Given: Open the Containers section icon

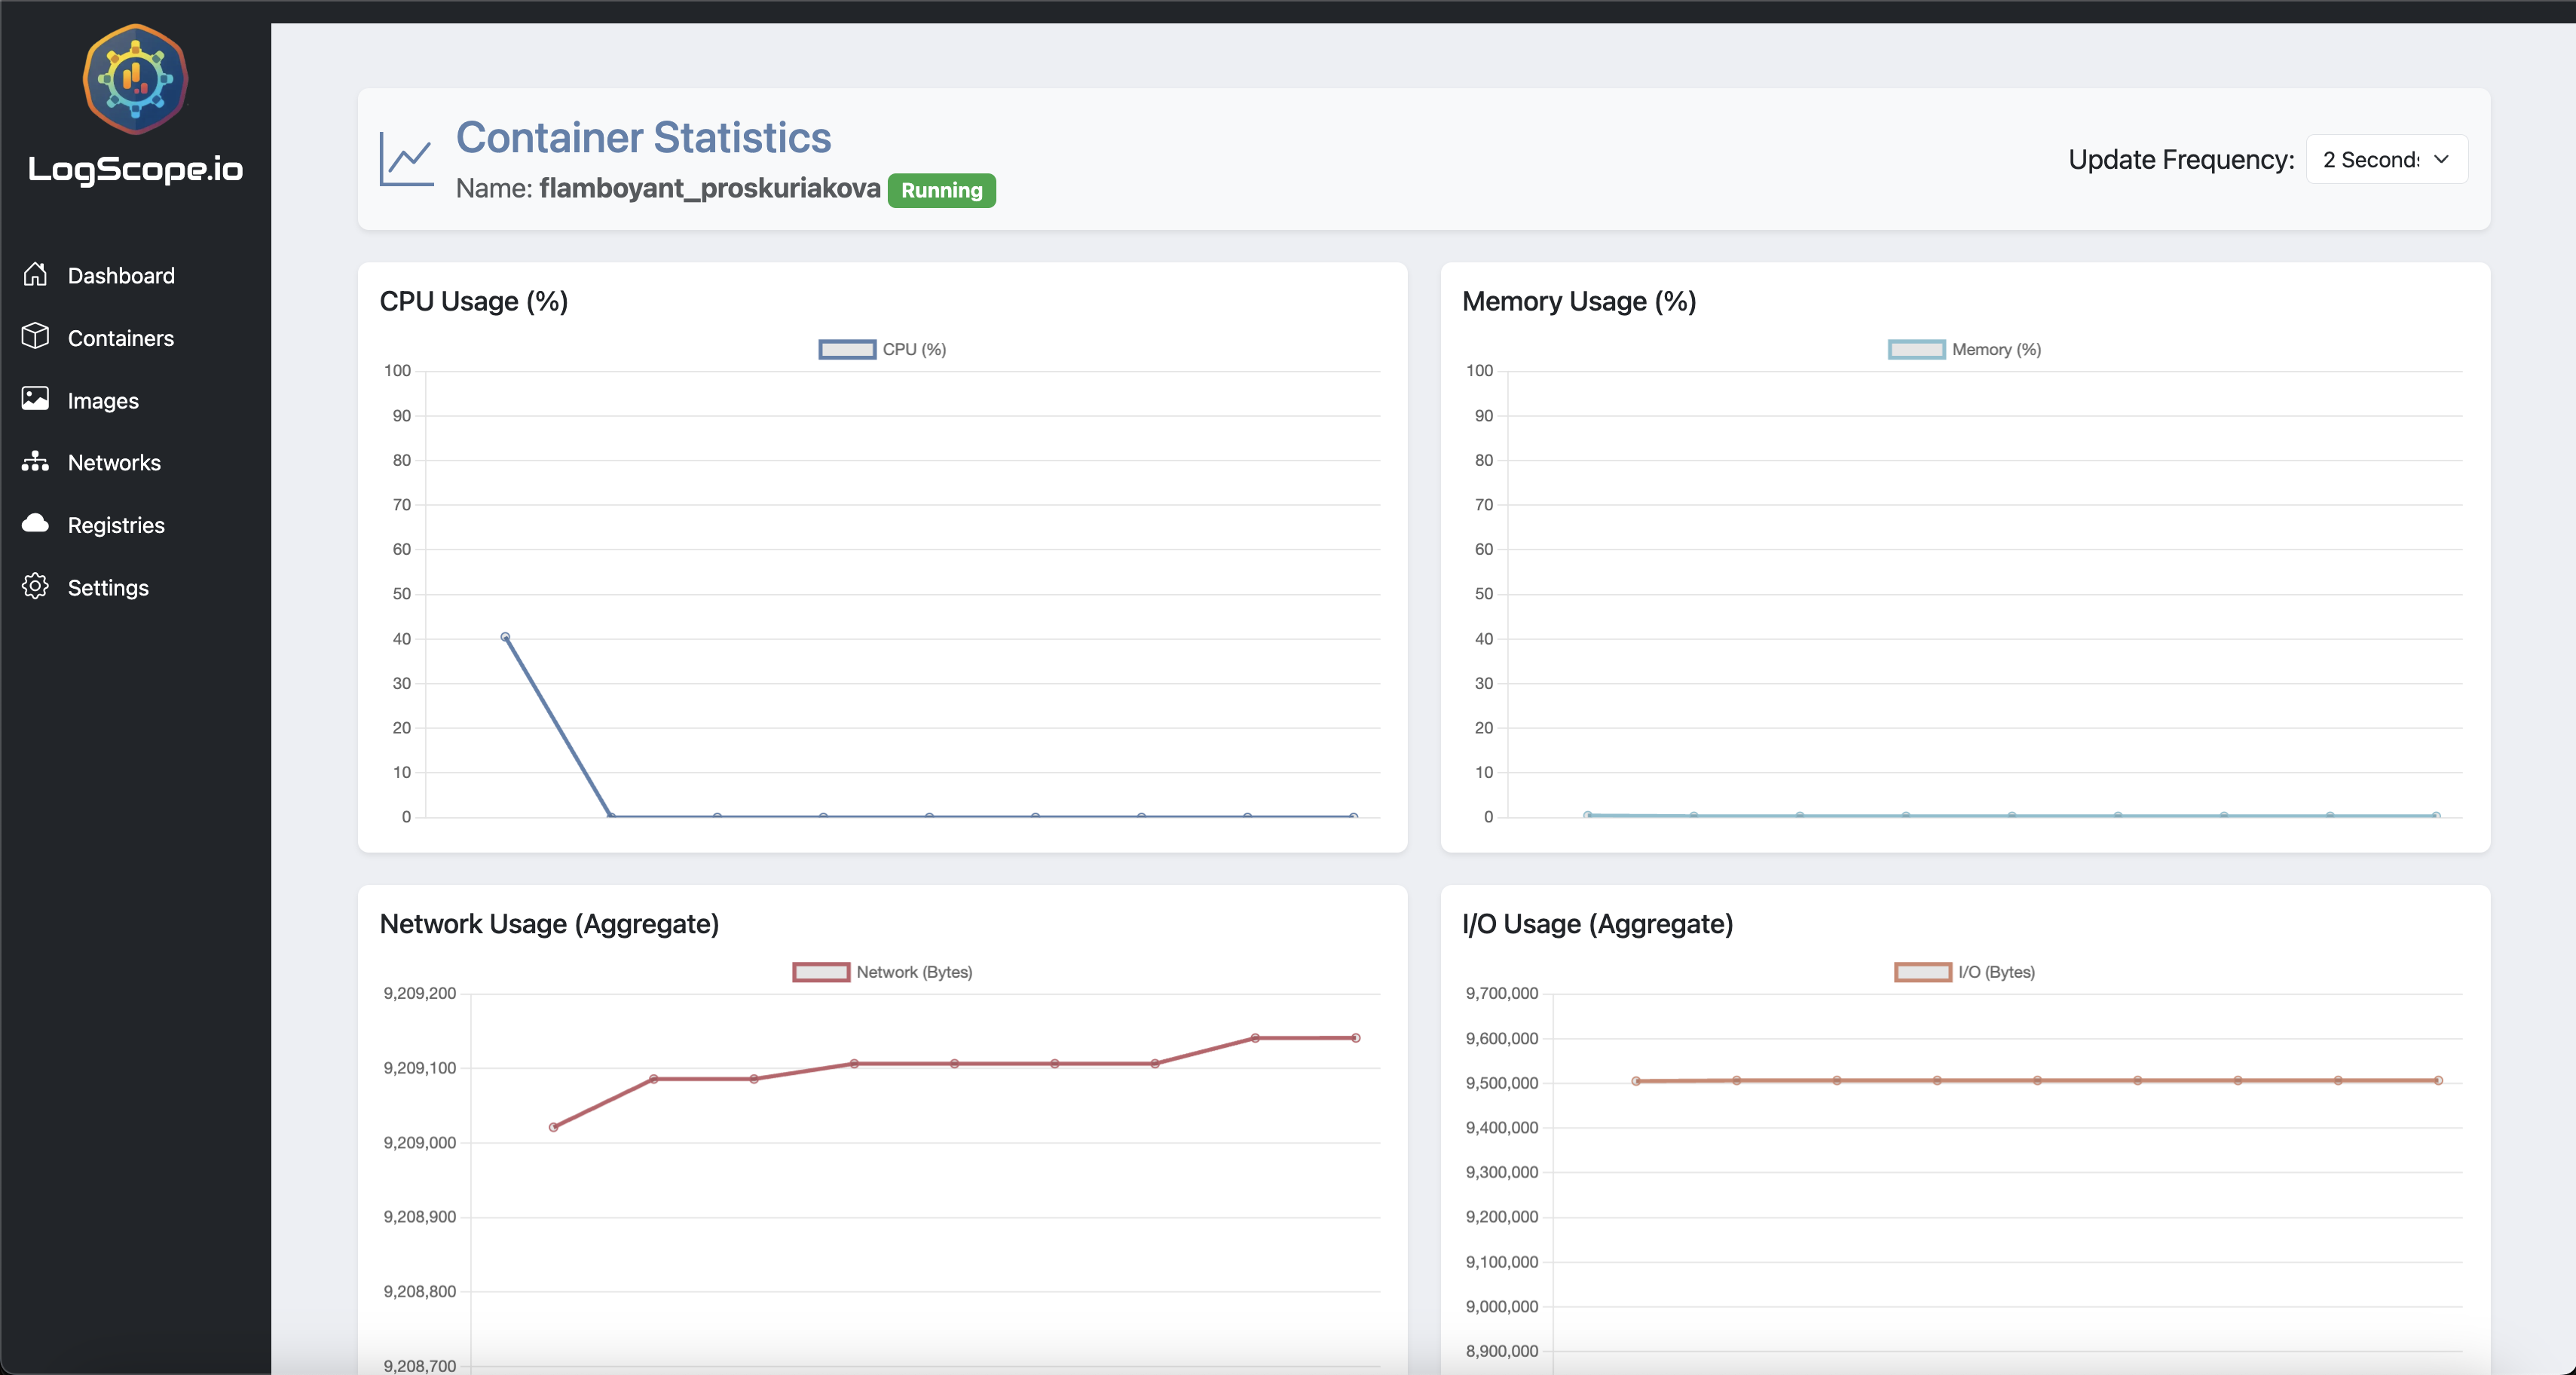Looking at the screenshot, I should pyautogui.click(x=35, y=337).
